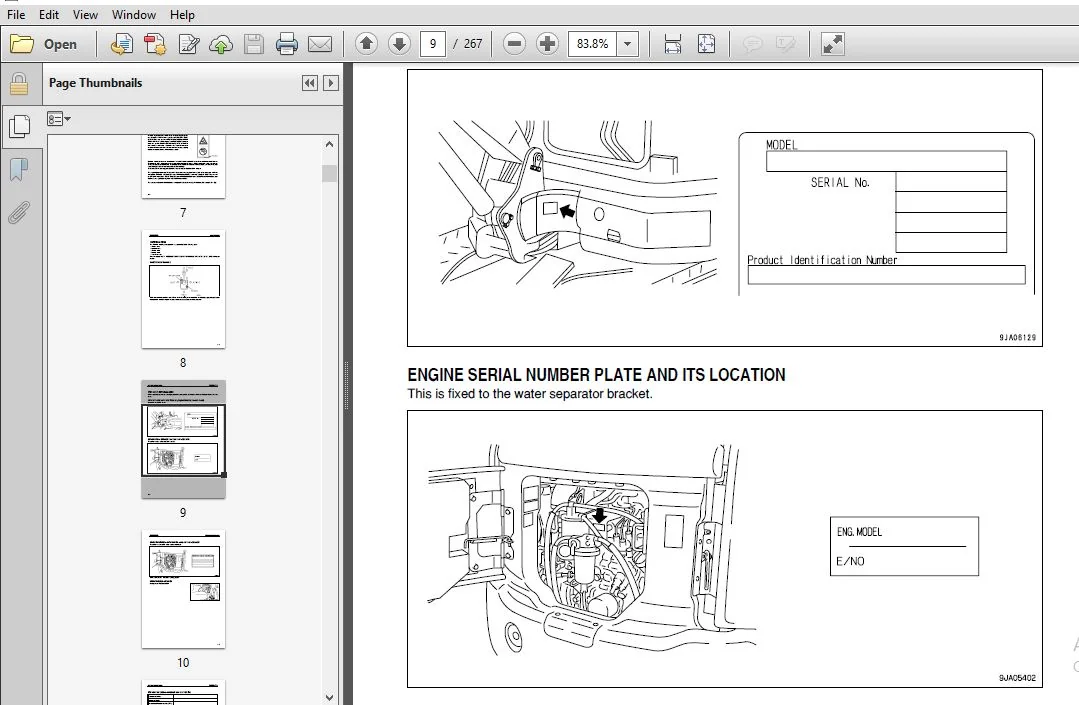Click the thumbnail panel scrollbar handle
Image resolution: width=1079 pixels, height=705 pixels.
[x=329, y=173]
